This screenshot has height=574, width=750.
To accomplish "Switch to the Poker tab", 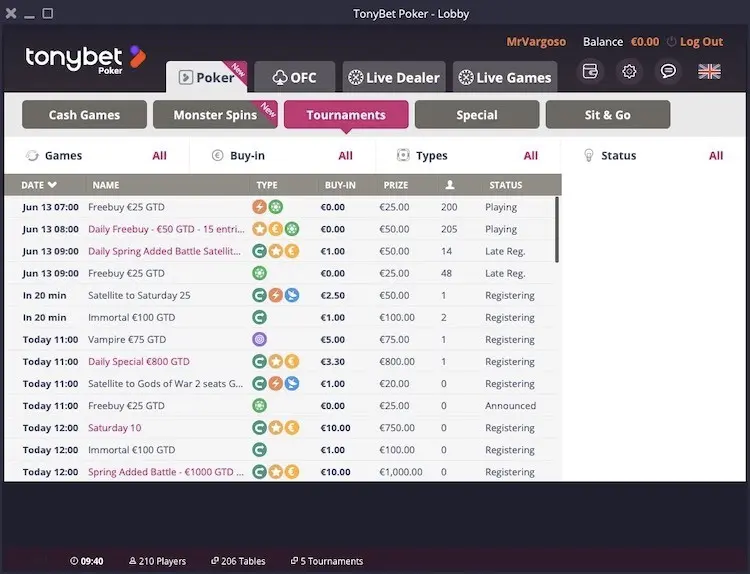I will pos(207,77).
